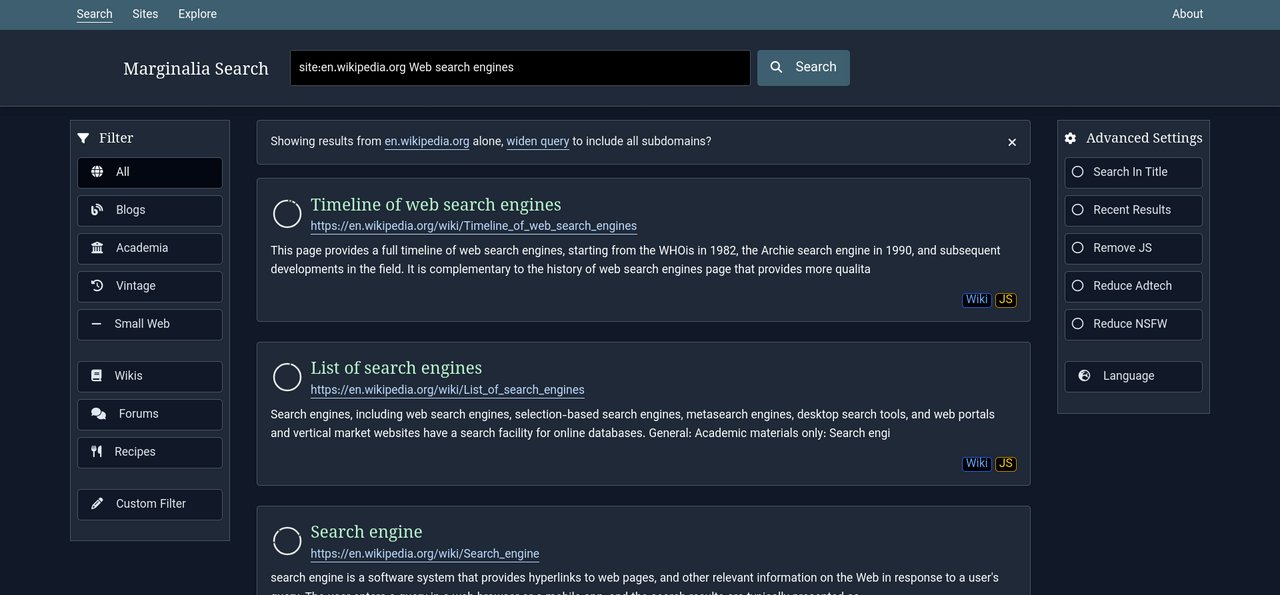1280x595 pixels.
Task: Click the Vintage history clock icon
Action: click(97, 286)
